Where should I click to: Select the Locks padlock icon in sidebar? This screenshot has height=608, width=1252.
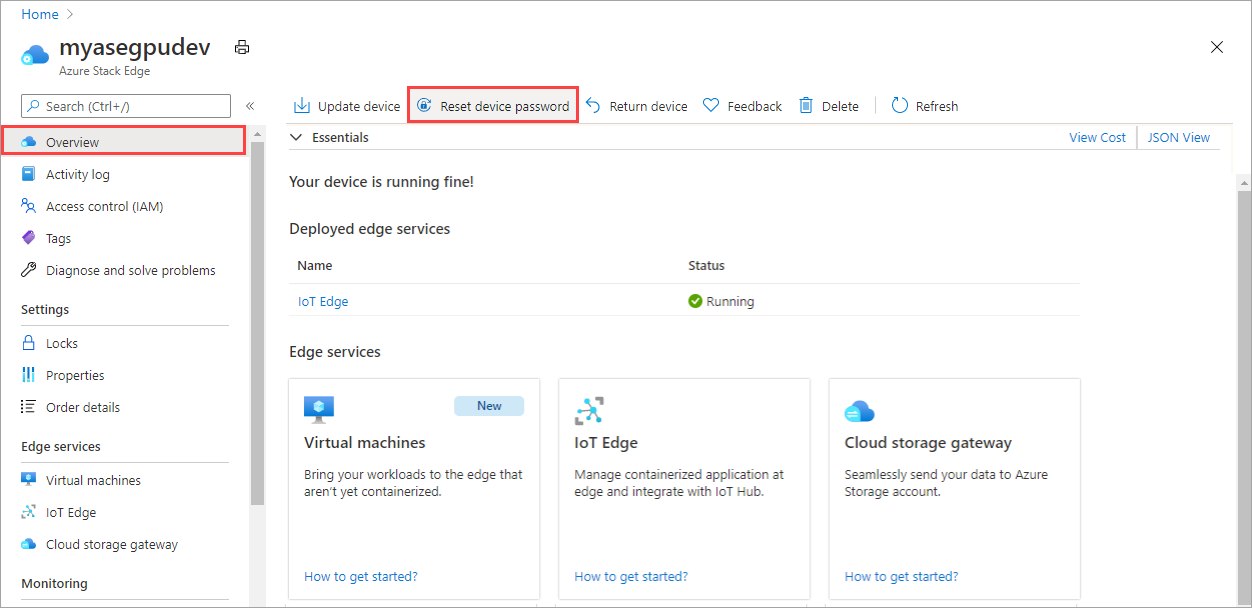pos(27,342)
